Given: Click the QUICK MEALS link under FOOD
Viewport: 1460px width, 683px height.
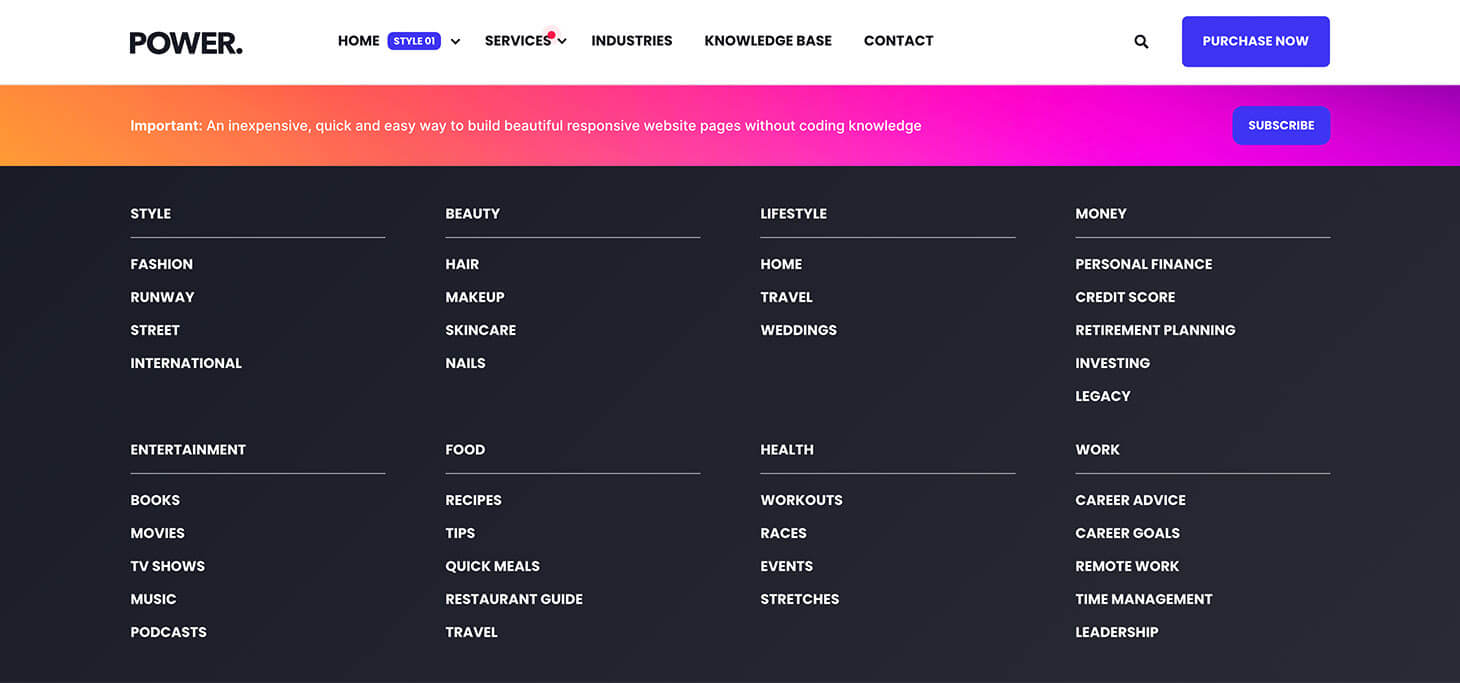Looking at the screenshot, I should point(492,565).
